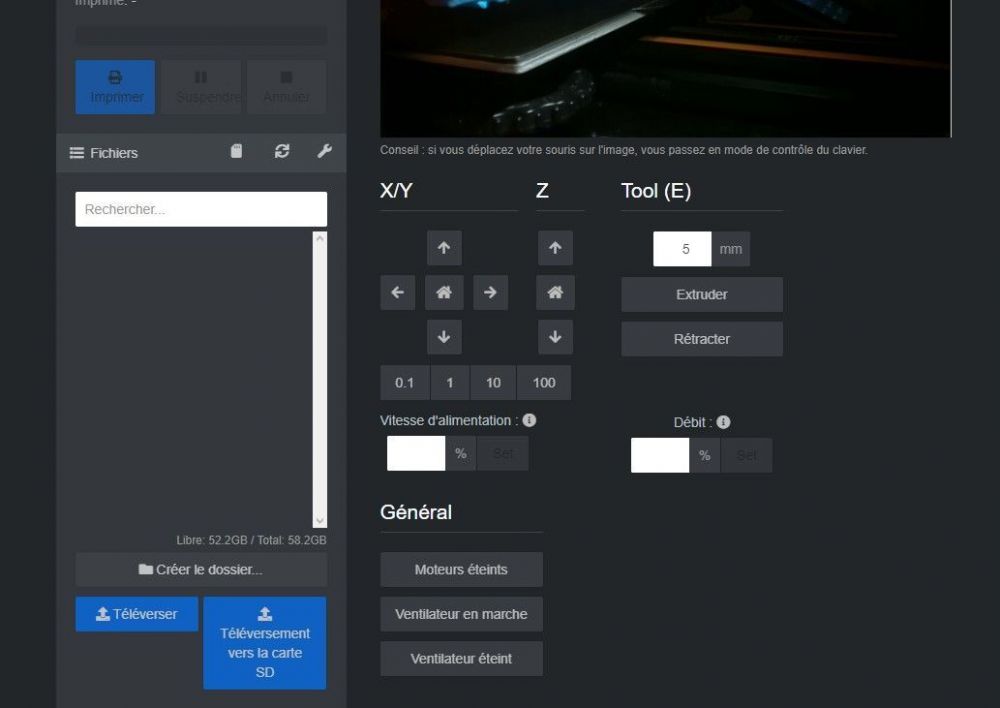Click the webcam stream image

[x=665, y=68]
